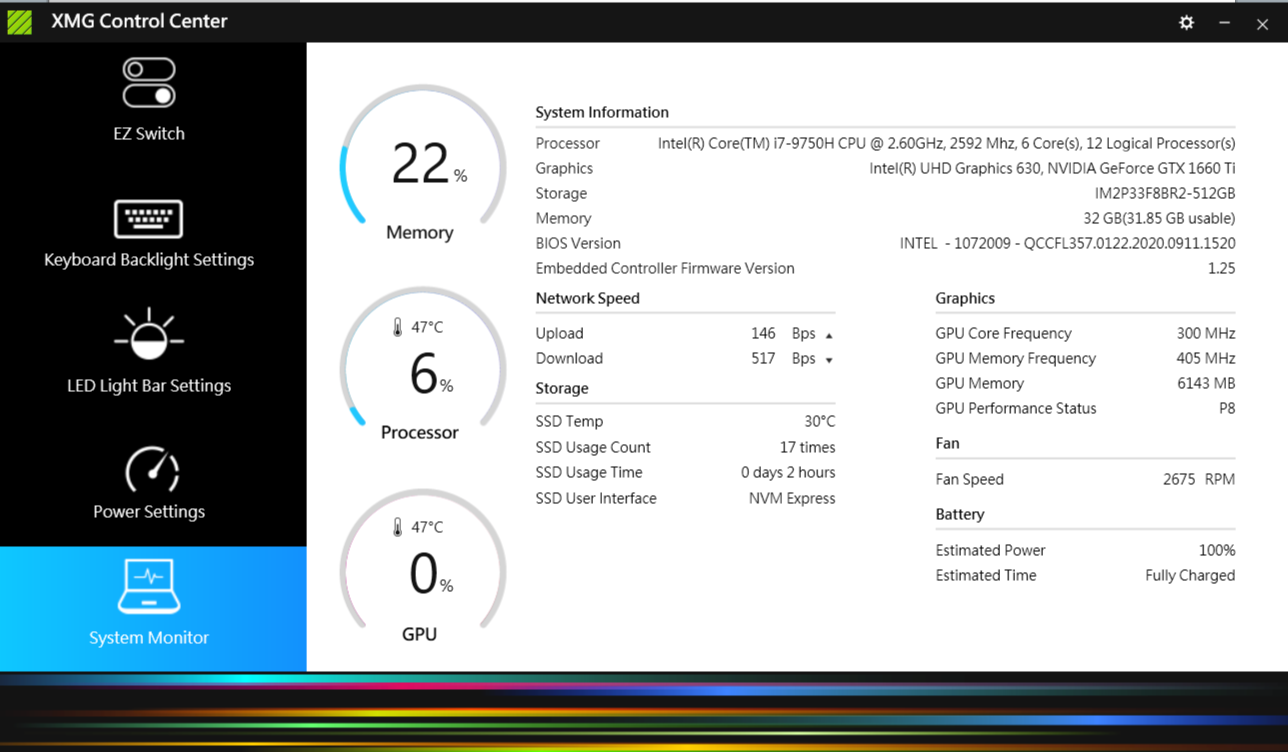Click the IM2P33F8BR2-512GB storage value
1288x752 pixels.
click(x=1165, y=193)
